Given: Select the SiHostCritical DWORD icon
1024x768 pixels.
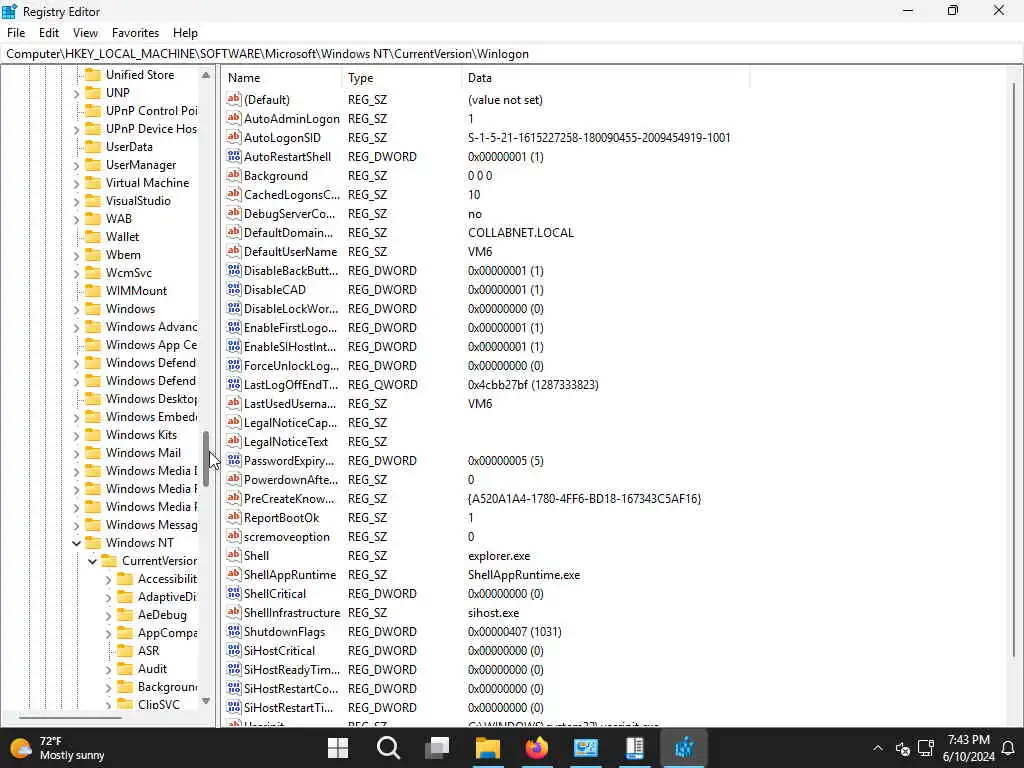Looking at the screenshot, I should 234,650.
